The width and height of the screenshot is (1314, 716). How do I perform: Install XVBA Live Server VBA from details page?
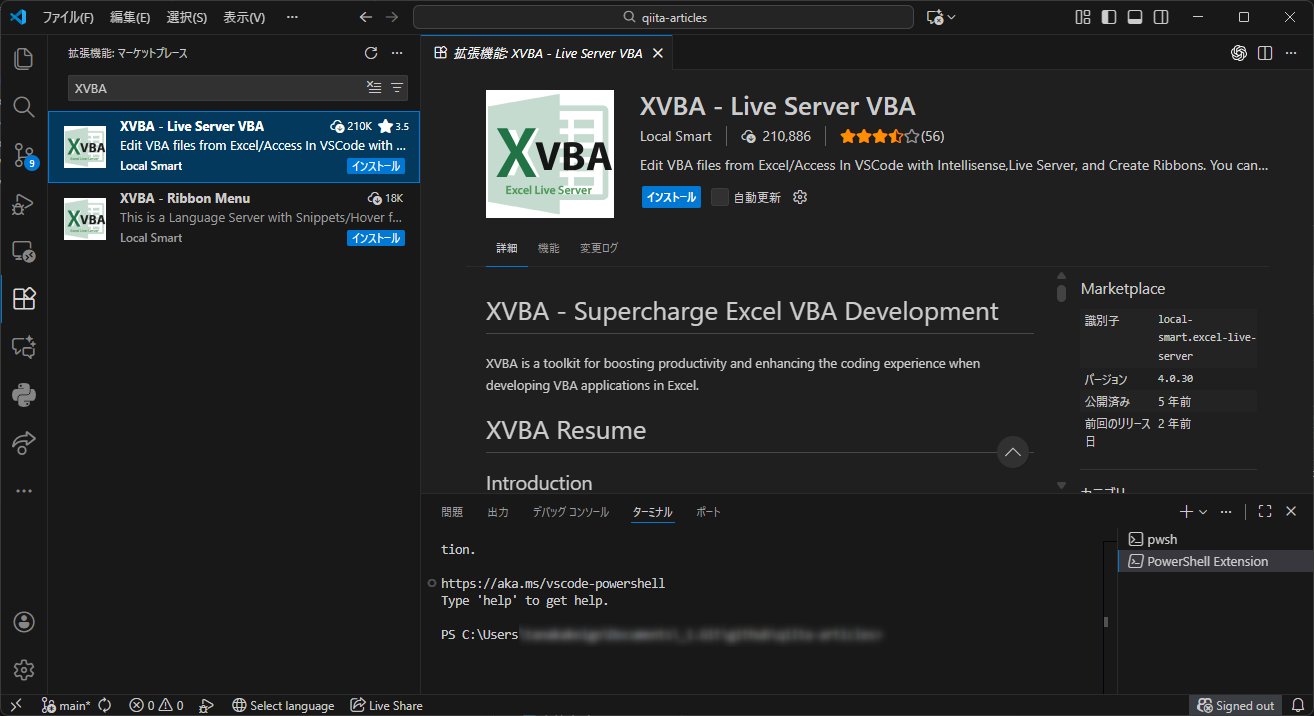(x=671, y=197)
